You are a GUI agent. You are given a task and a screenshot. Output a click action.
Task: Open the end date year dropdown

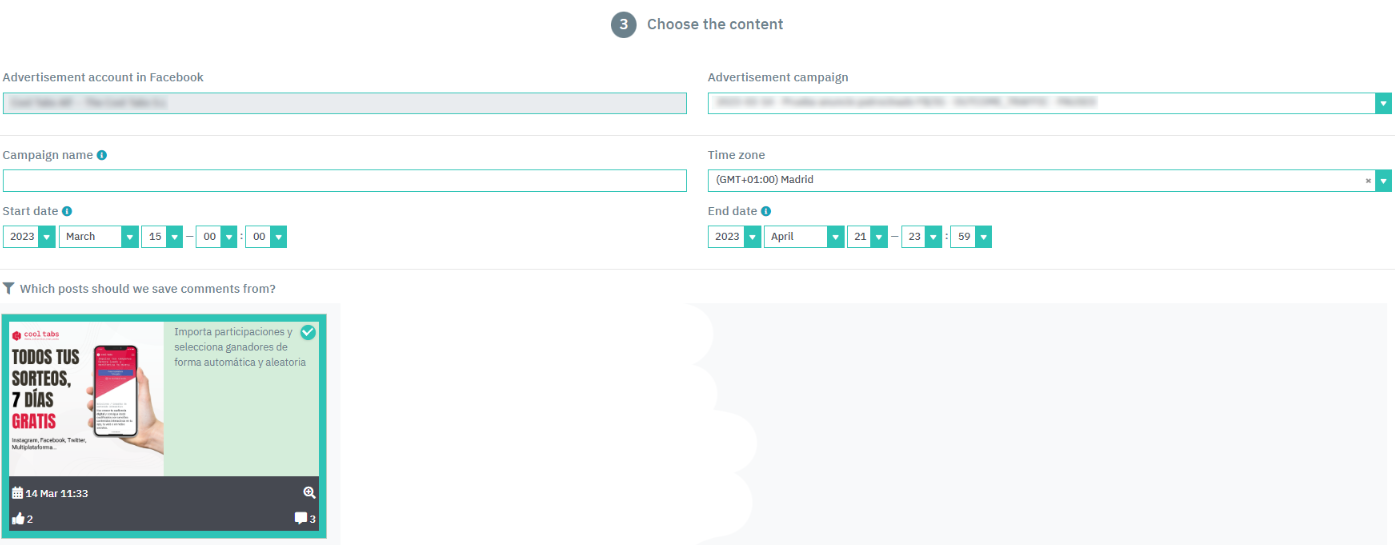tap(752, 237)
